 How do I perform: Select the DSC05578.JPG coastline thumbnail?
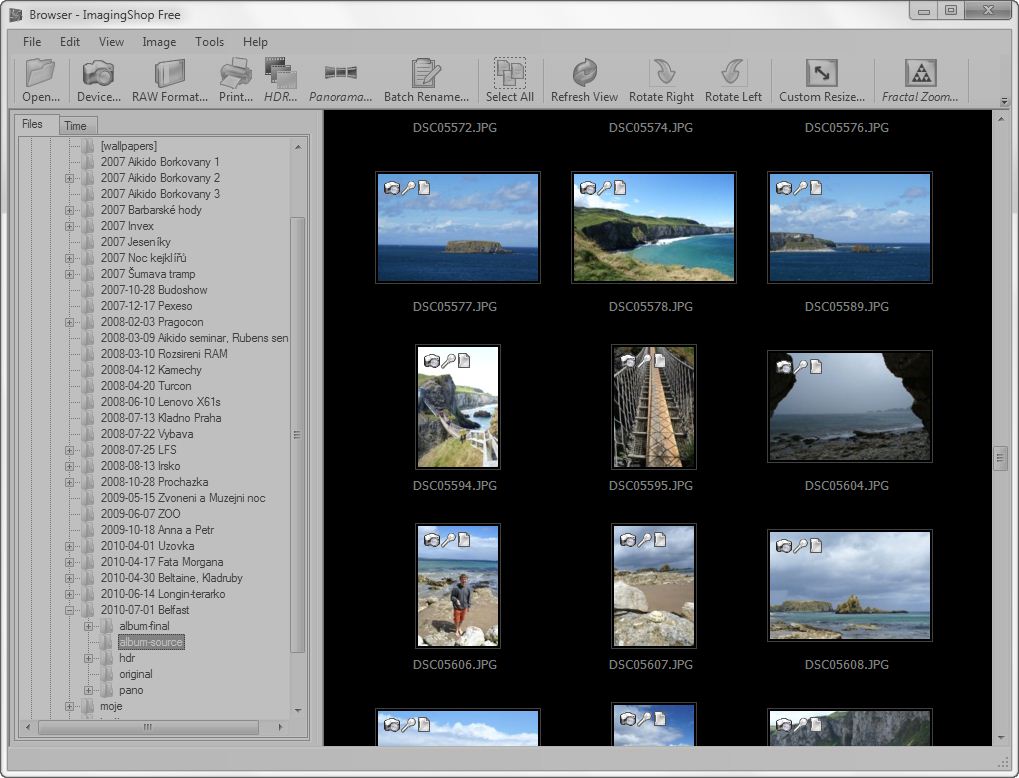pos(653,227)
